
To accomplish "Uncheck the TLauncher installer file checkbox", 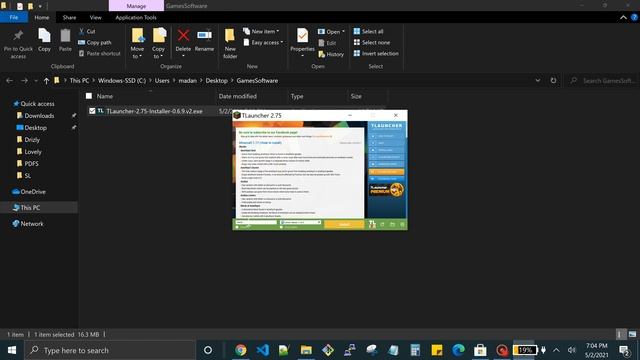I will 92,111.
